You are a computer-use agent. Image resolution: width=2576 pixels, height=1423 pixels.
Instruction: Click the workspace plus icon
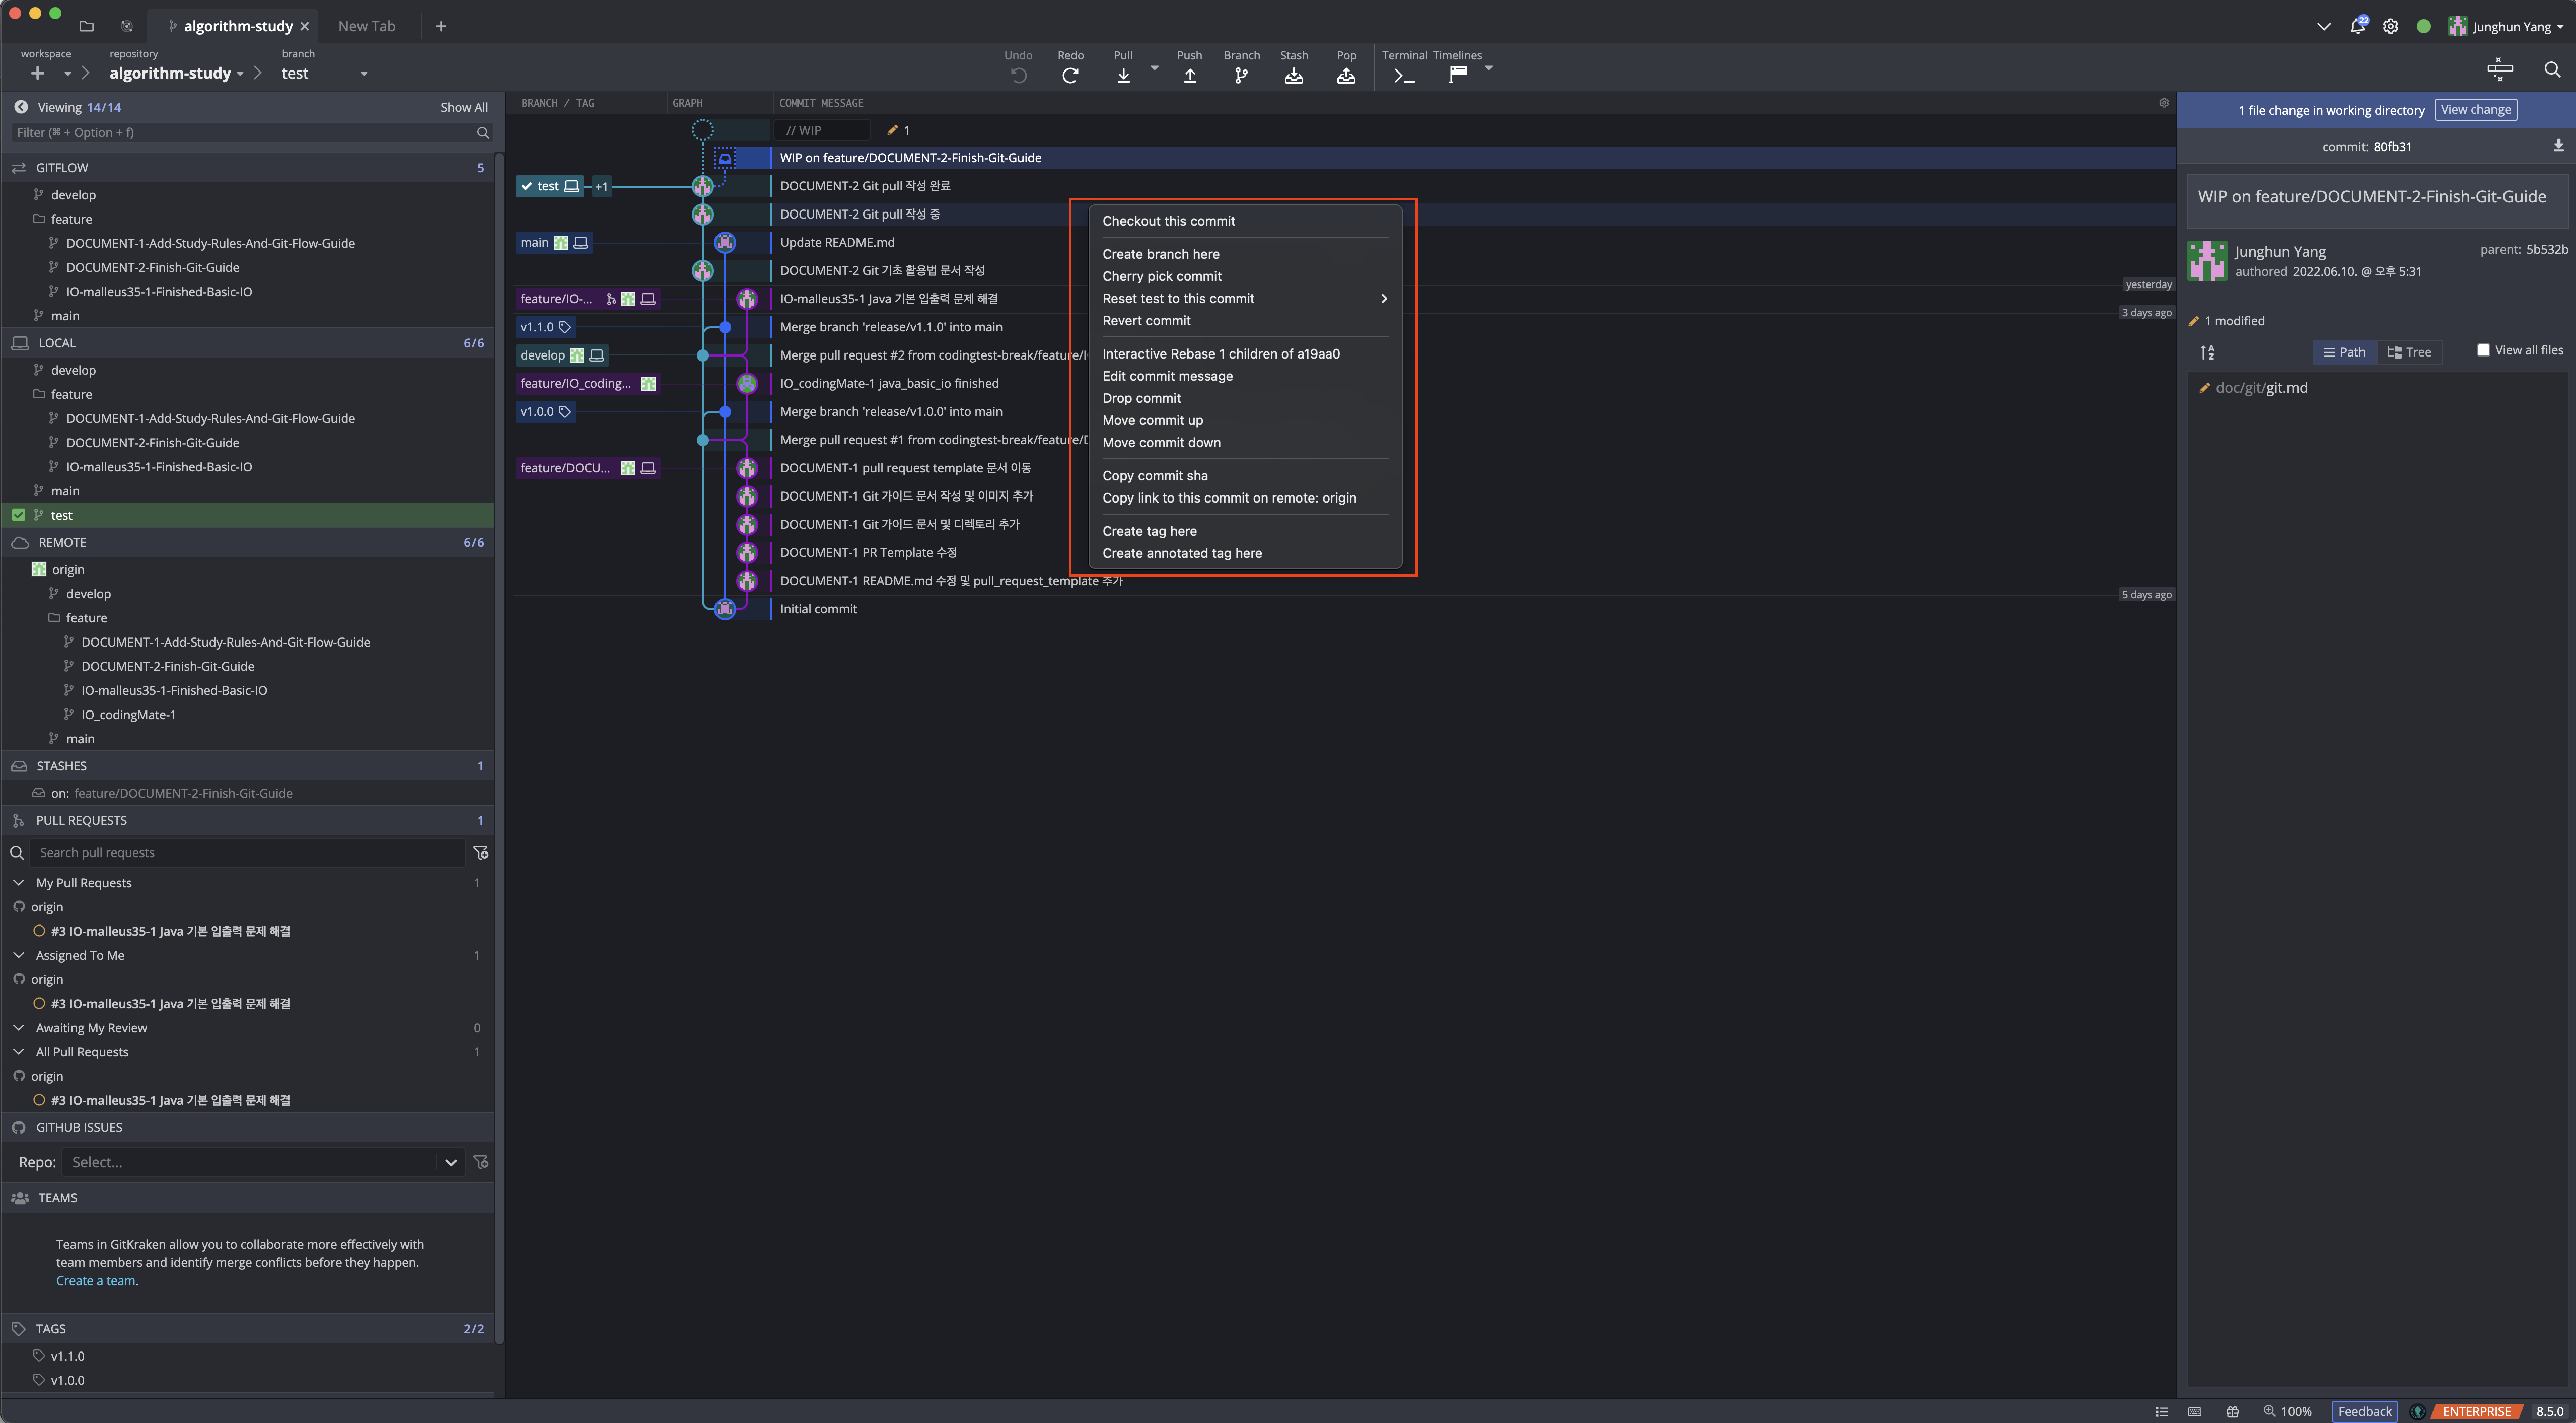38,73
